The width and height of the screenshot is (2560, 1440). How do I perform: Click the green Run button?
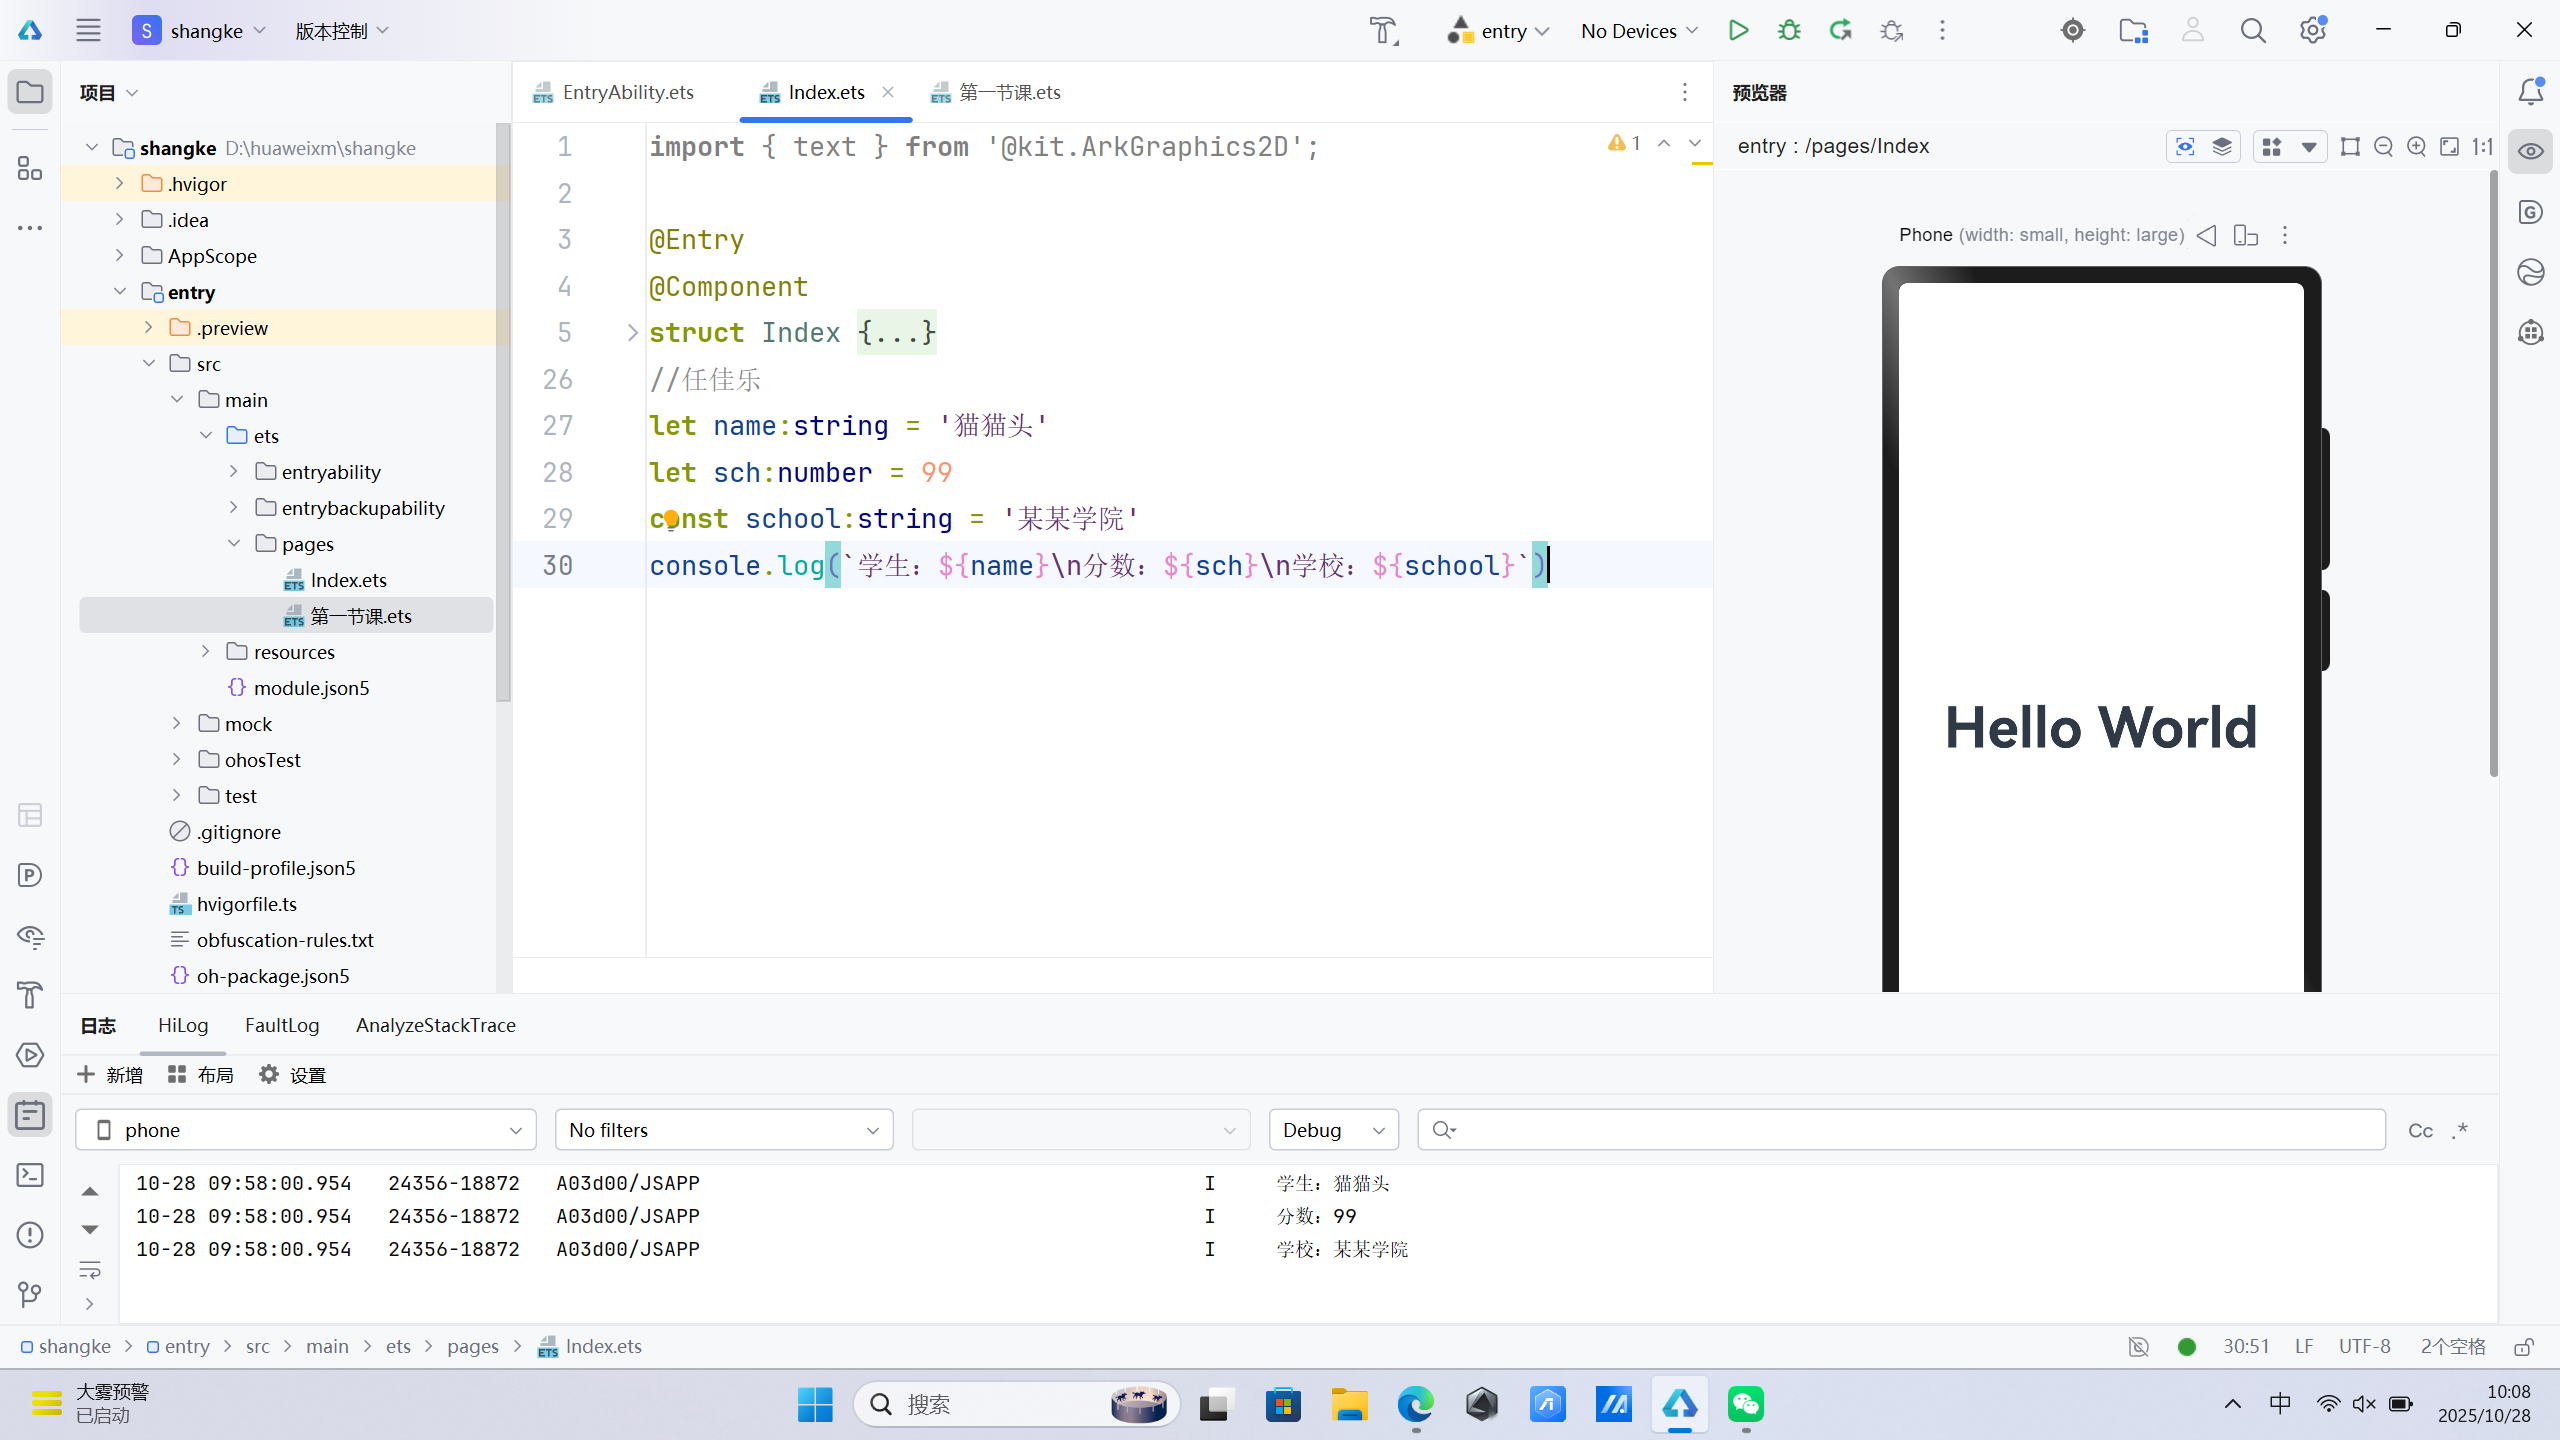(x=1738, y=30)
